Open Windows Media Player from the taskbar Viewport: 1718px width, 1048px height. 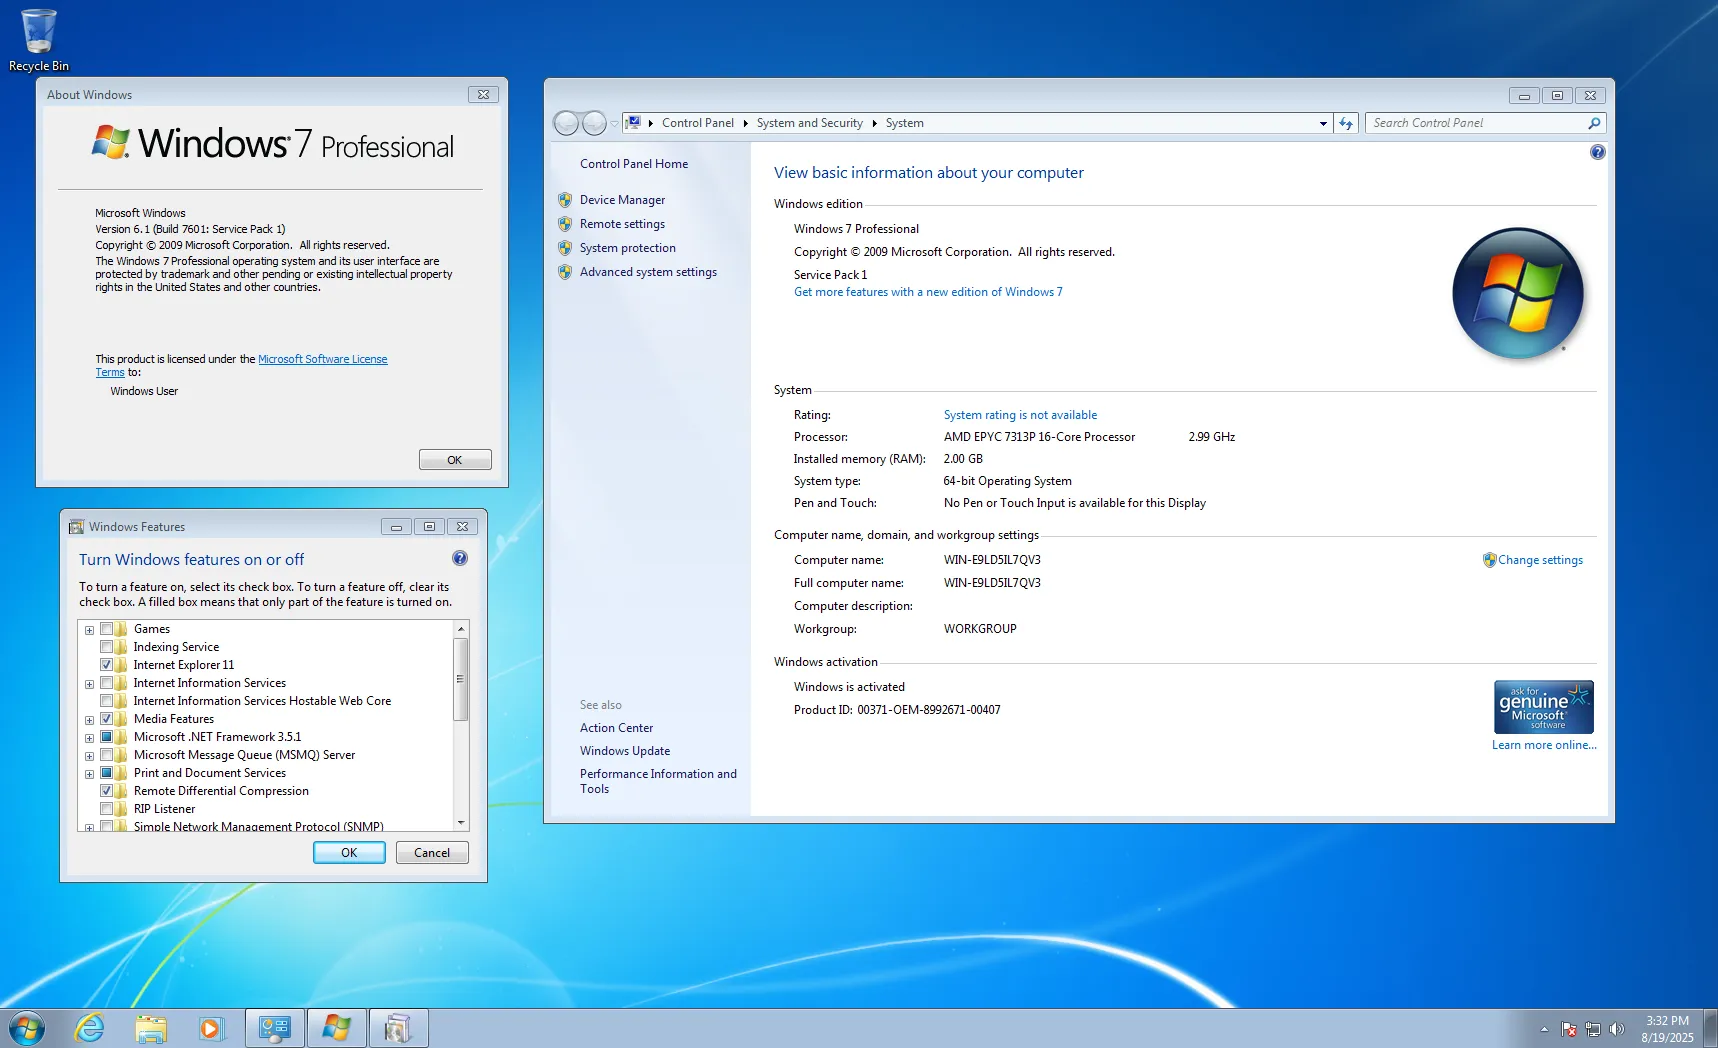click(x=211, y=1028)
